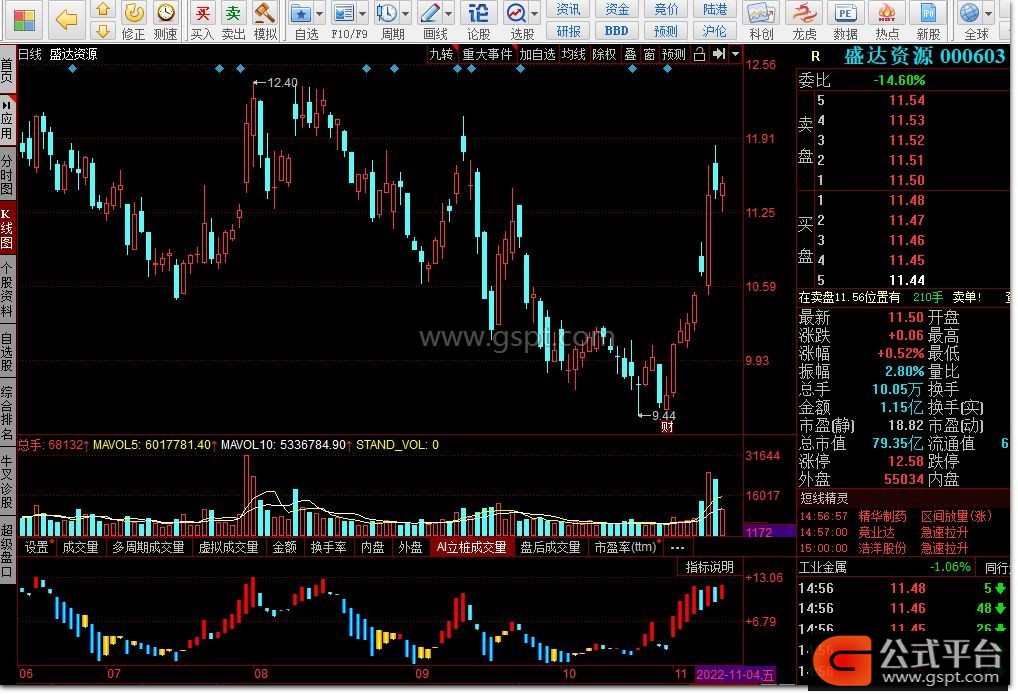The height and width of the screenshot is (694, 1018).
Task: Switch to the 市盈率(ttm) tab
Action: pos(625,547)
